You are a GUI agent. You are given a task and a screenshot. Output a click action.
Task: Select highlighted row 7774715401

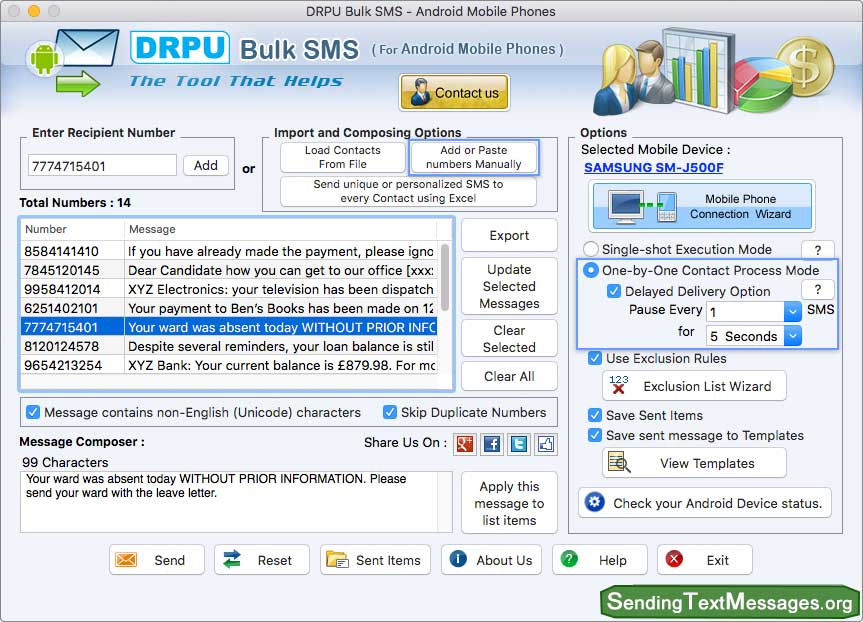point(230,327)
